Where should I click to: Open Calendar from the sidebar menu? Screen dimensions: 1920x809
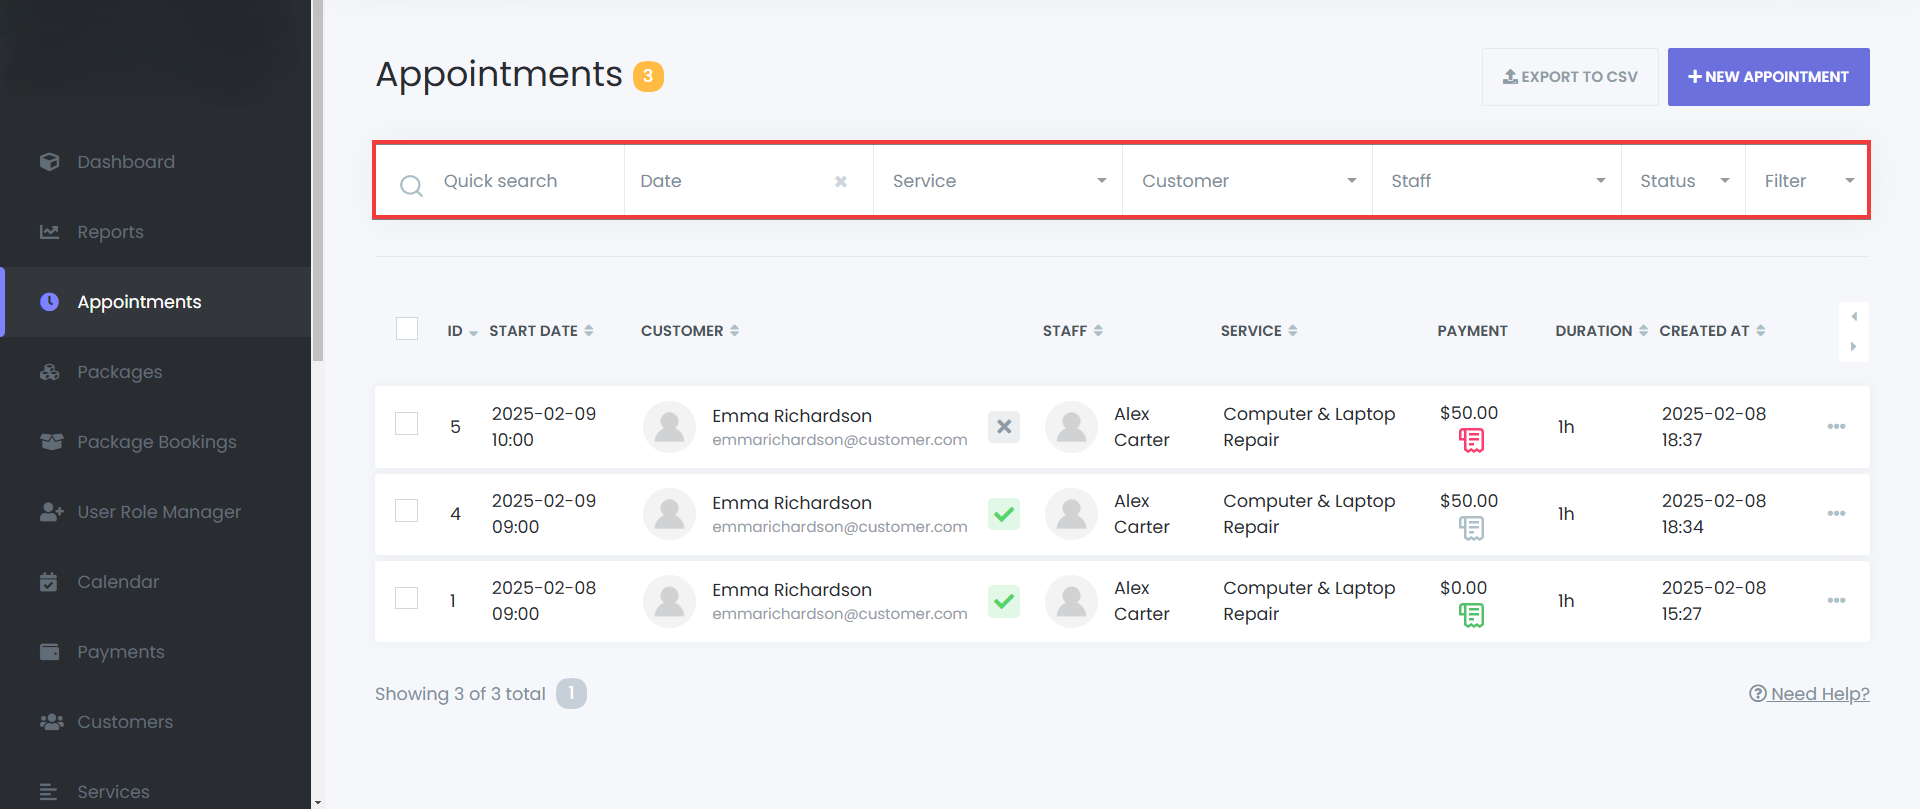[x=118, y=582]
